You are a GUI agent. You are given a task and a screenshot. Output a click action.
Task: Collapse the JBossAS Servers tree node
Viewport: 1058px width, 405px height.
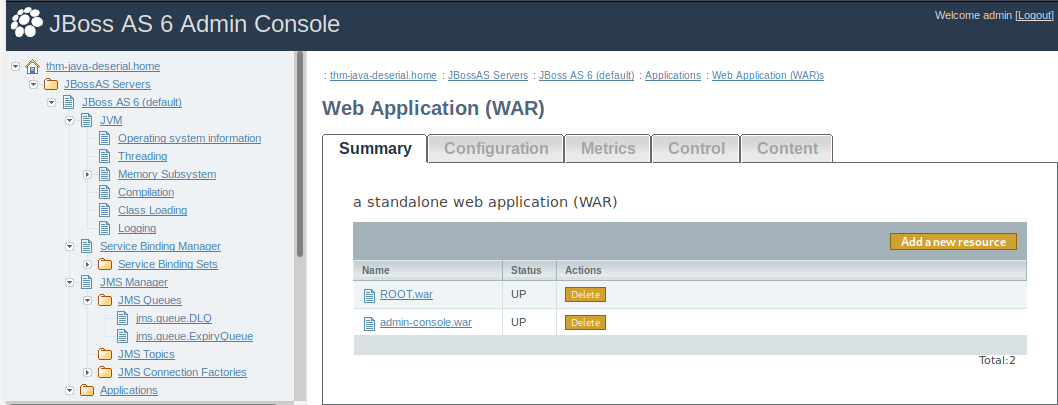point(33,84)
